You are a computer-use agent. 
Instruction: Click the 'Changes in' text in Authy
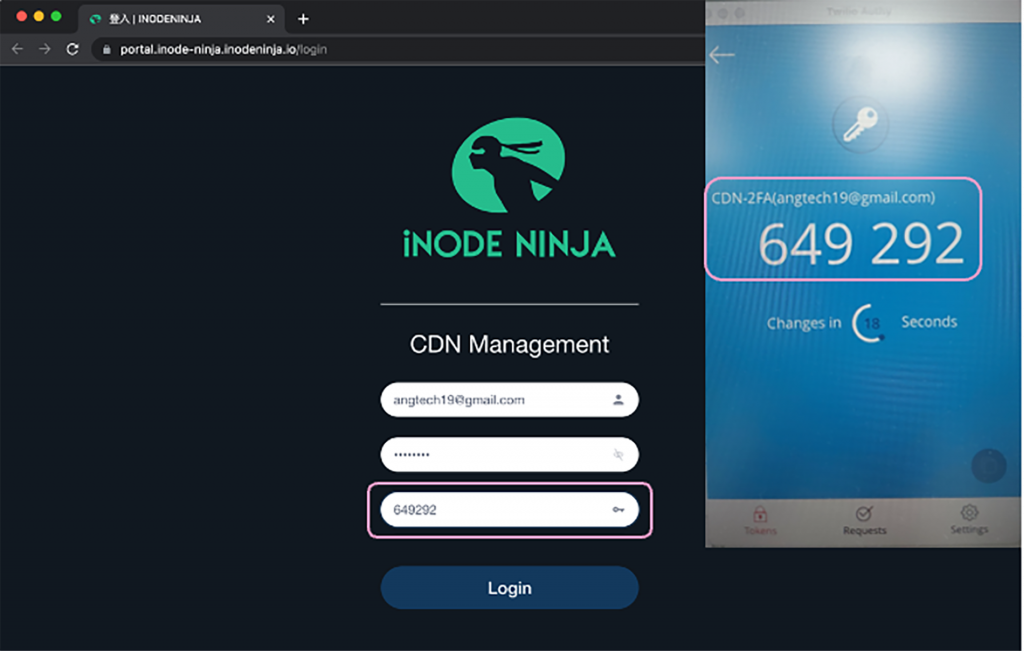pos(804,323)
